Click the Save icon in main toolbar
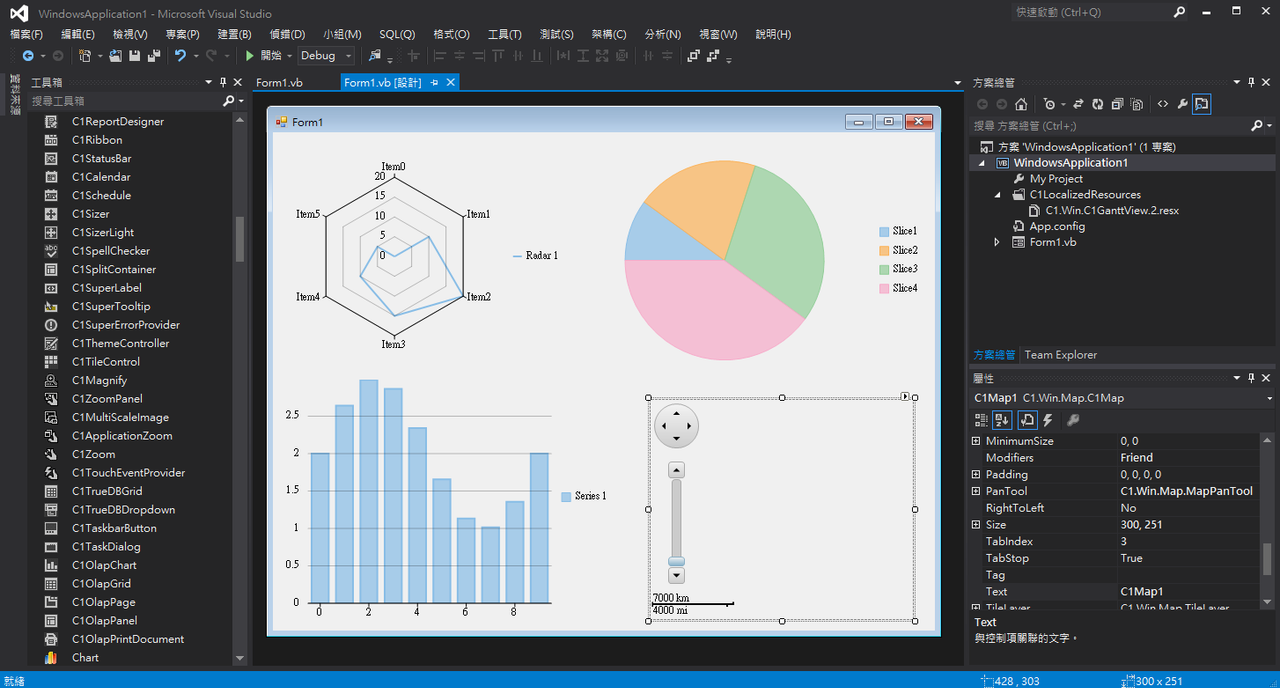The image size is (1280, 688). click(x=134, y=56)
